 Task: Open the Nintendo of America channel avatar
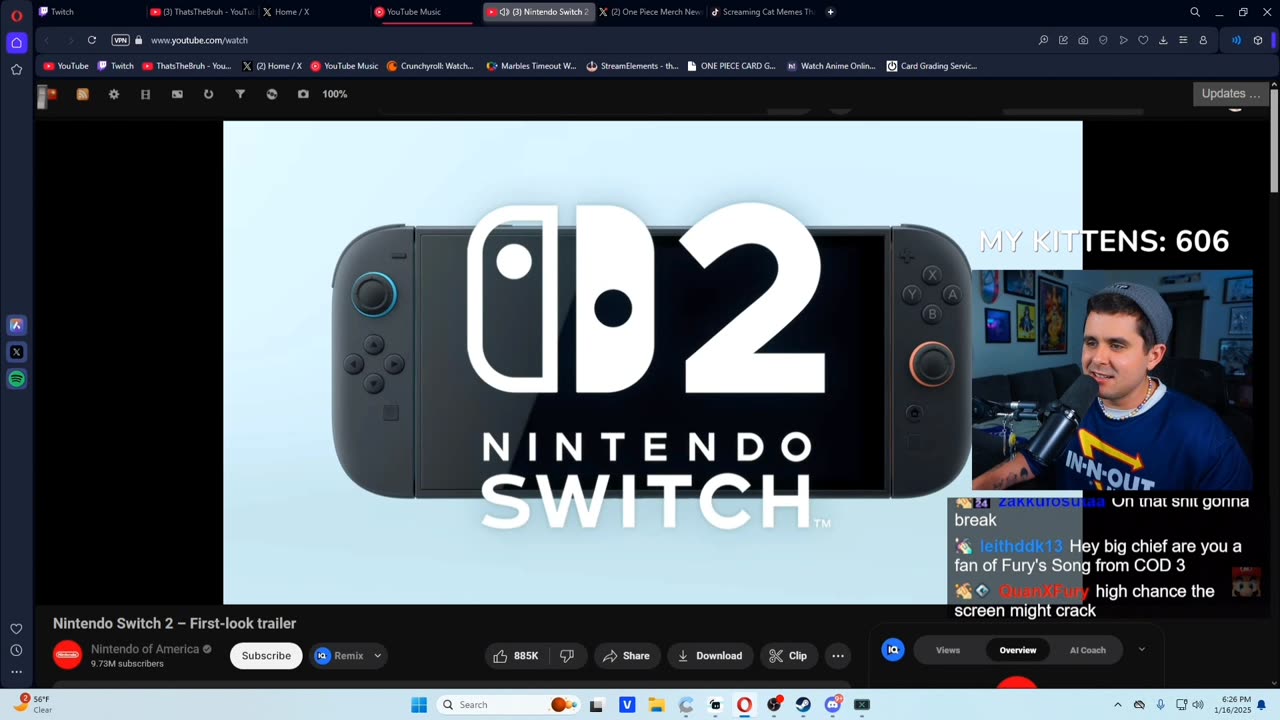67,655
